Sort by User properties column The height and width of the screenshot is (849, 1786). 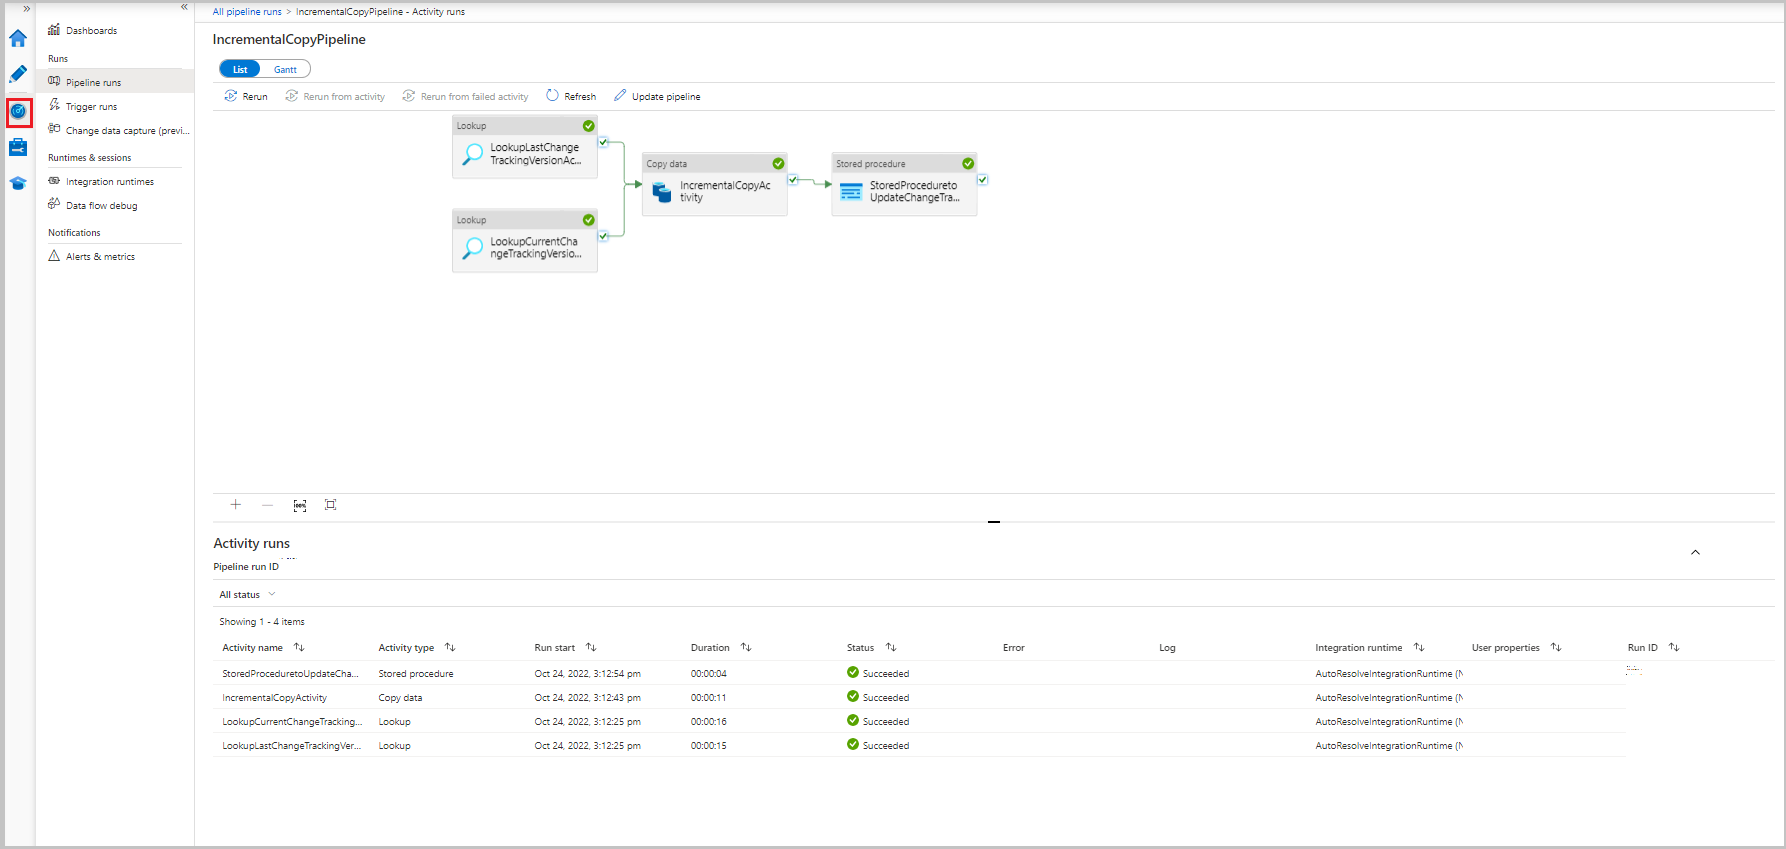click(1556, 647)
